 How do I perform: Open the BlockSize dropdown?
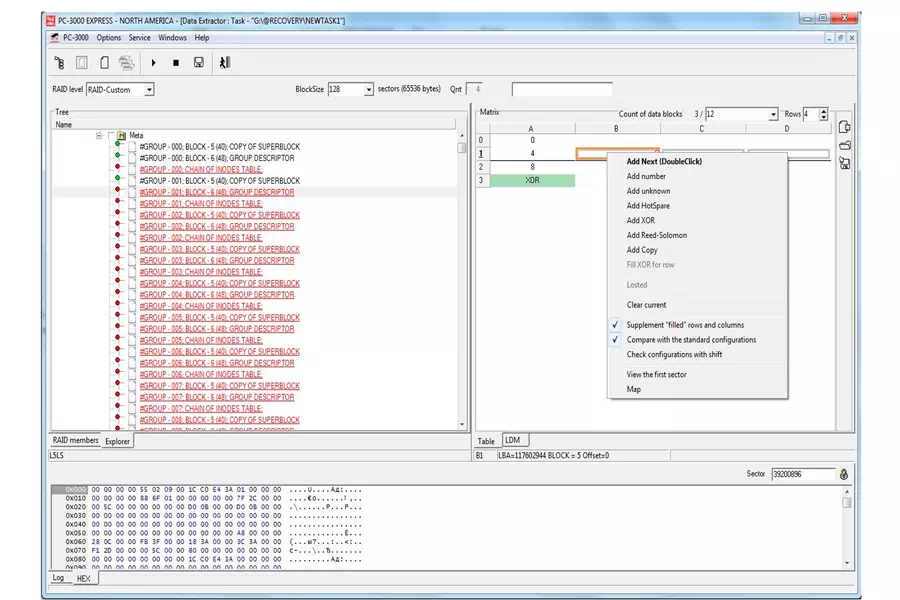(368, 90)
